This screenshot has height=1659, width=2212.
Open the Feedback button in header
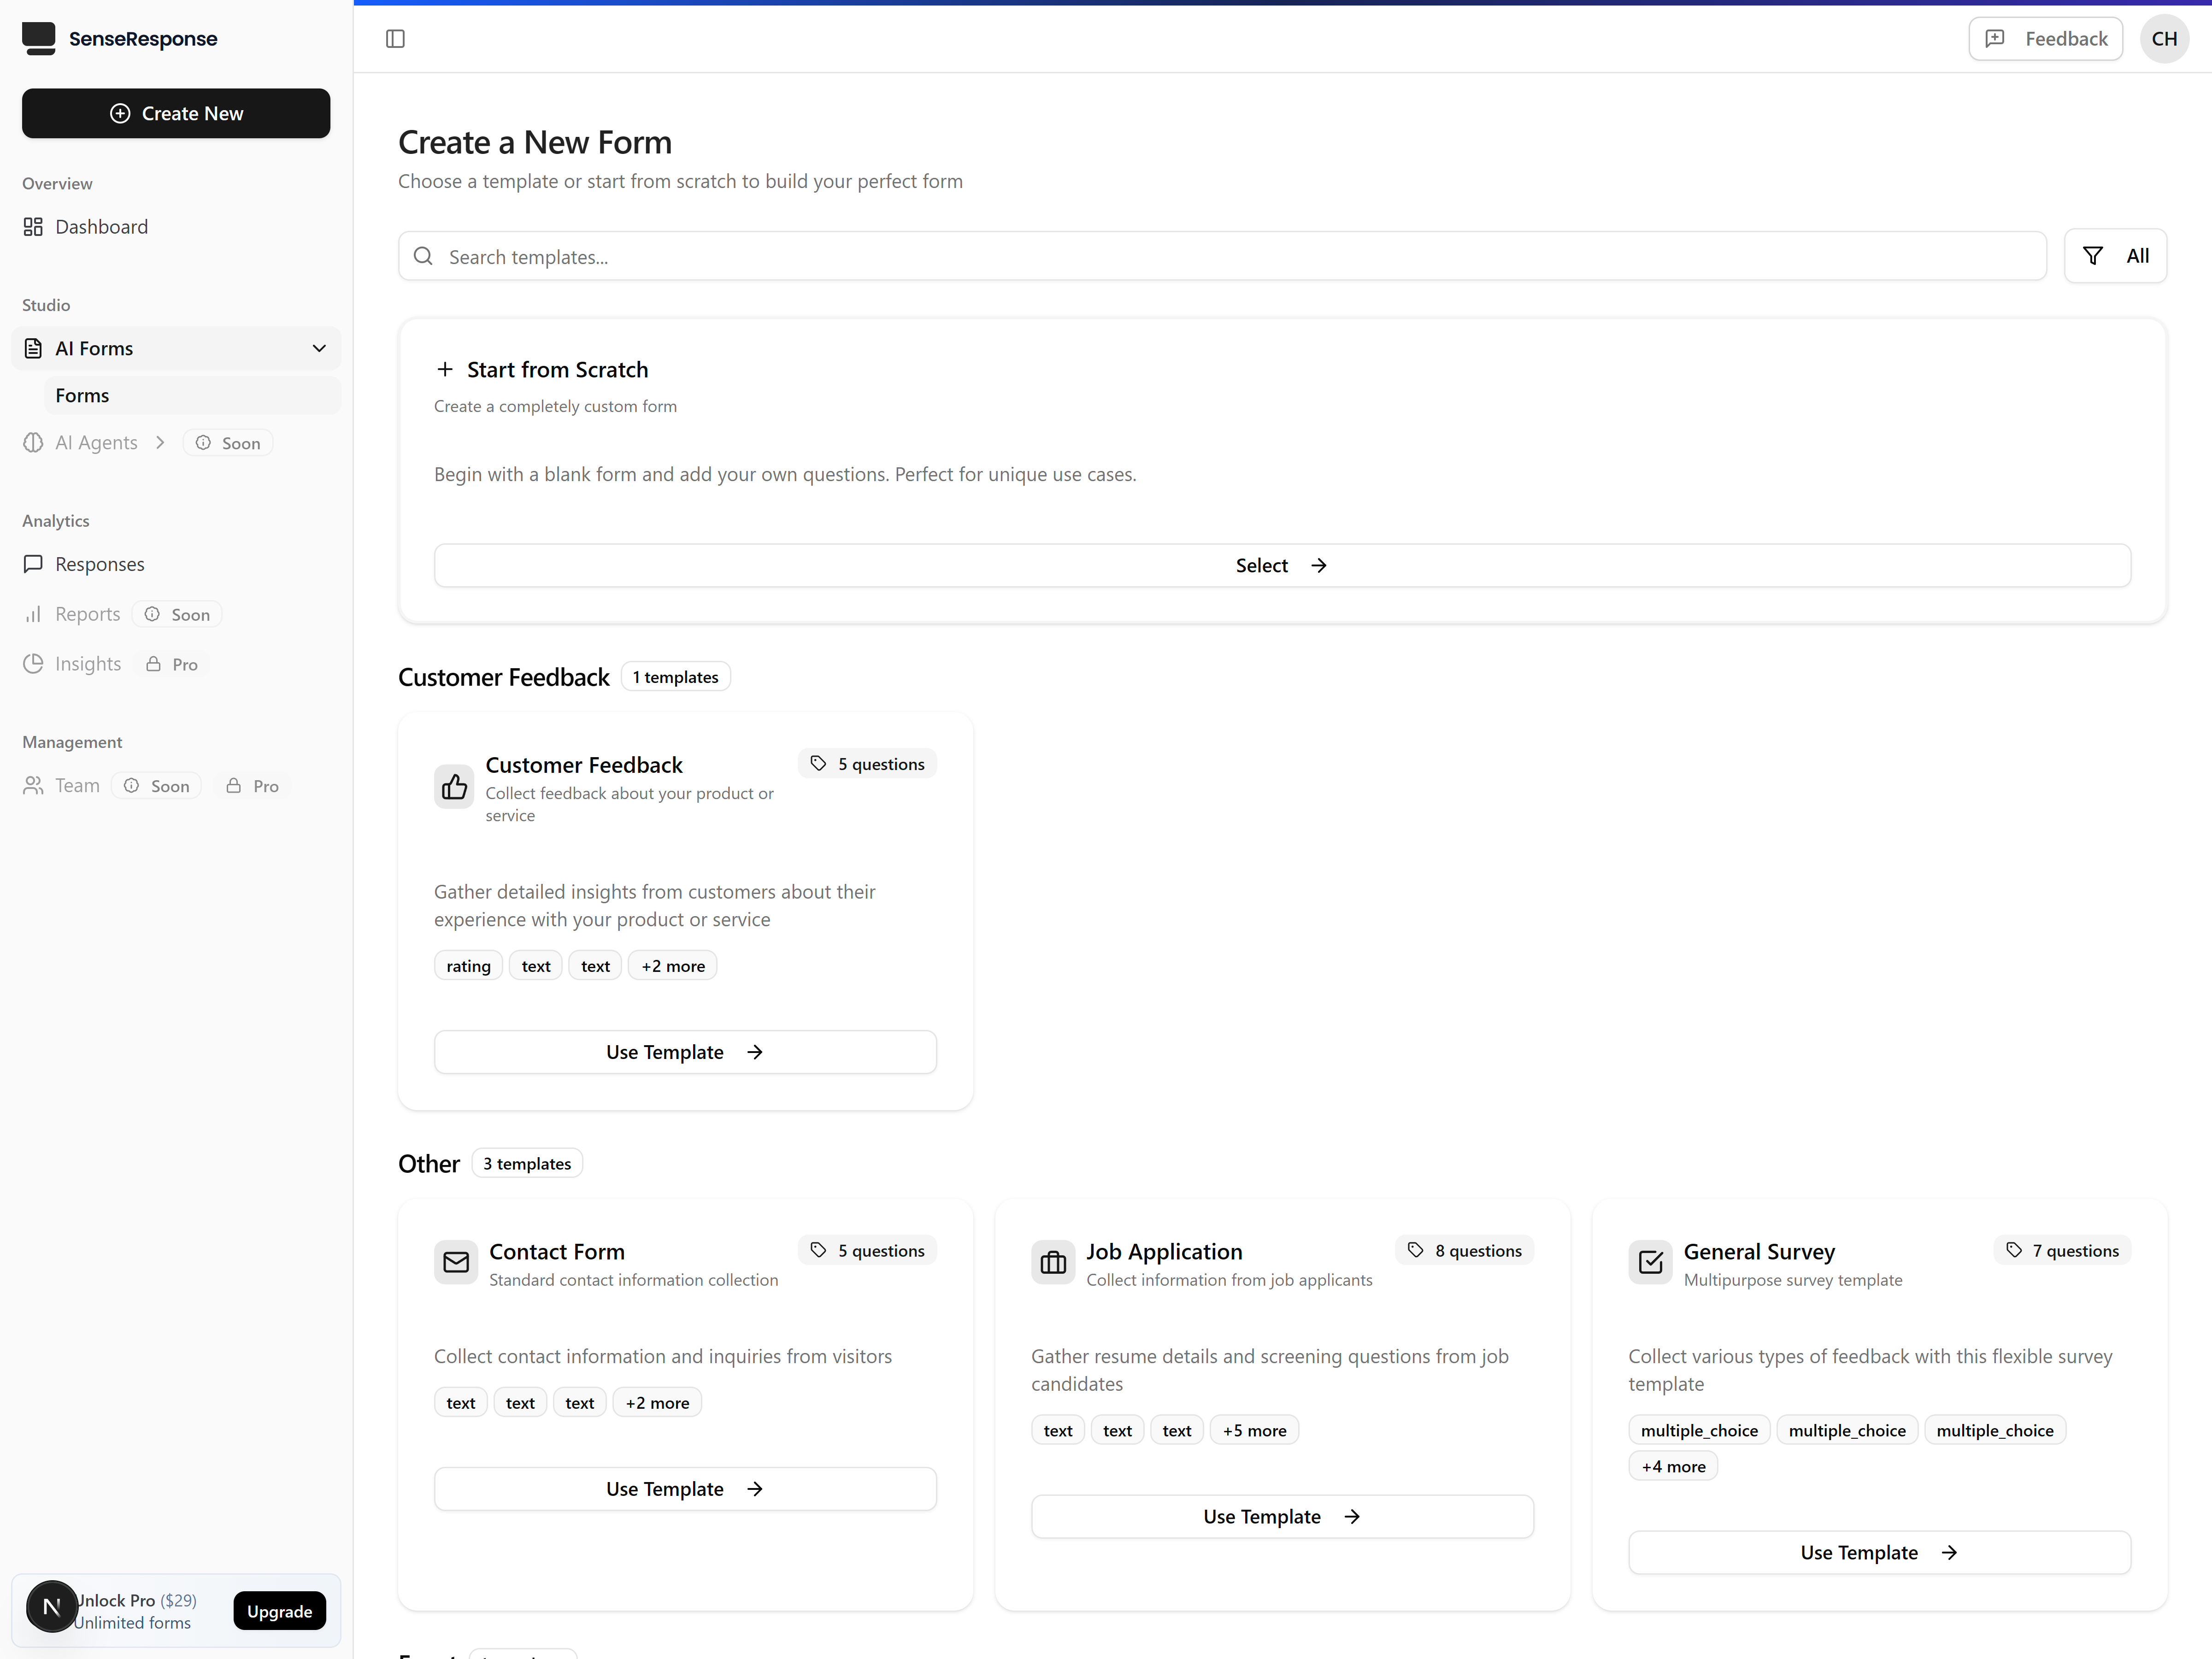(x=2045, y=39)
